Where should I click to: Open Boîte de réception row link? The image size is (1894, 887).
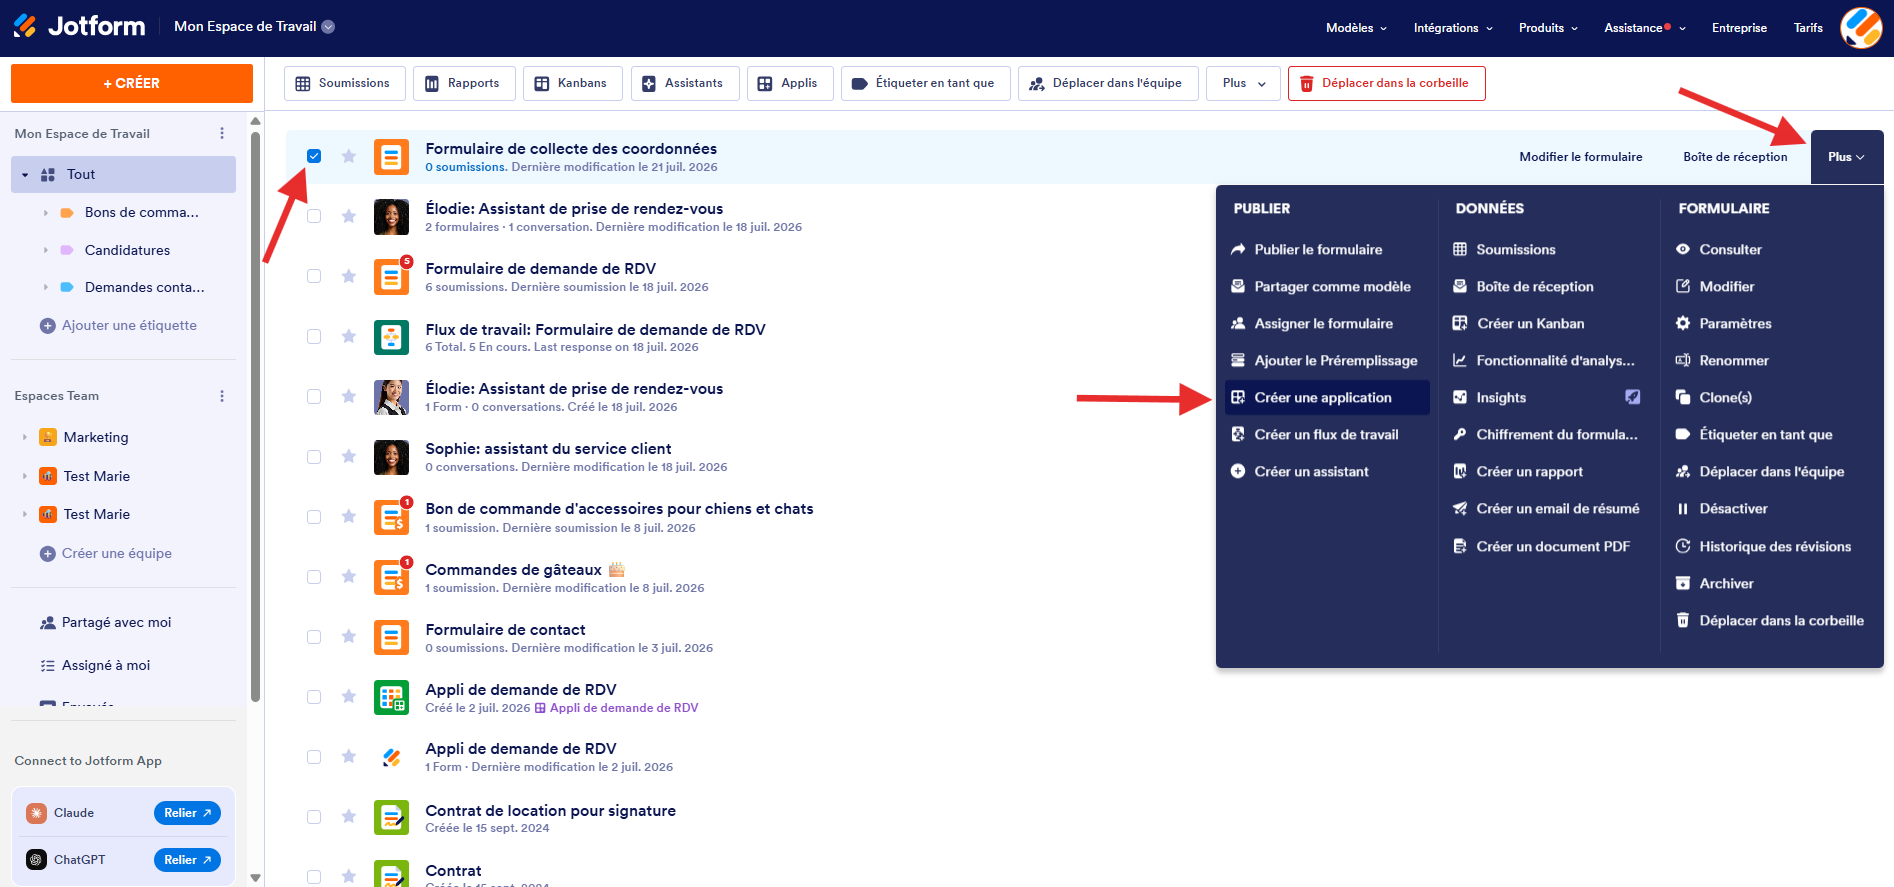1735,157
